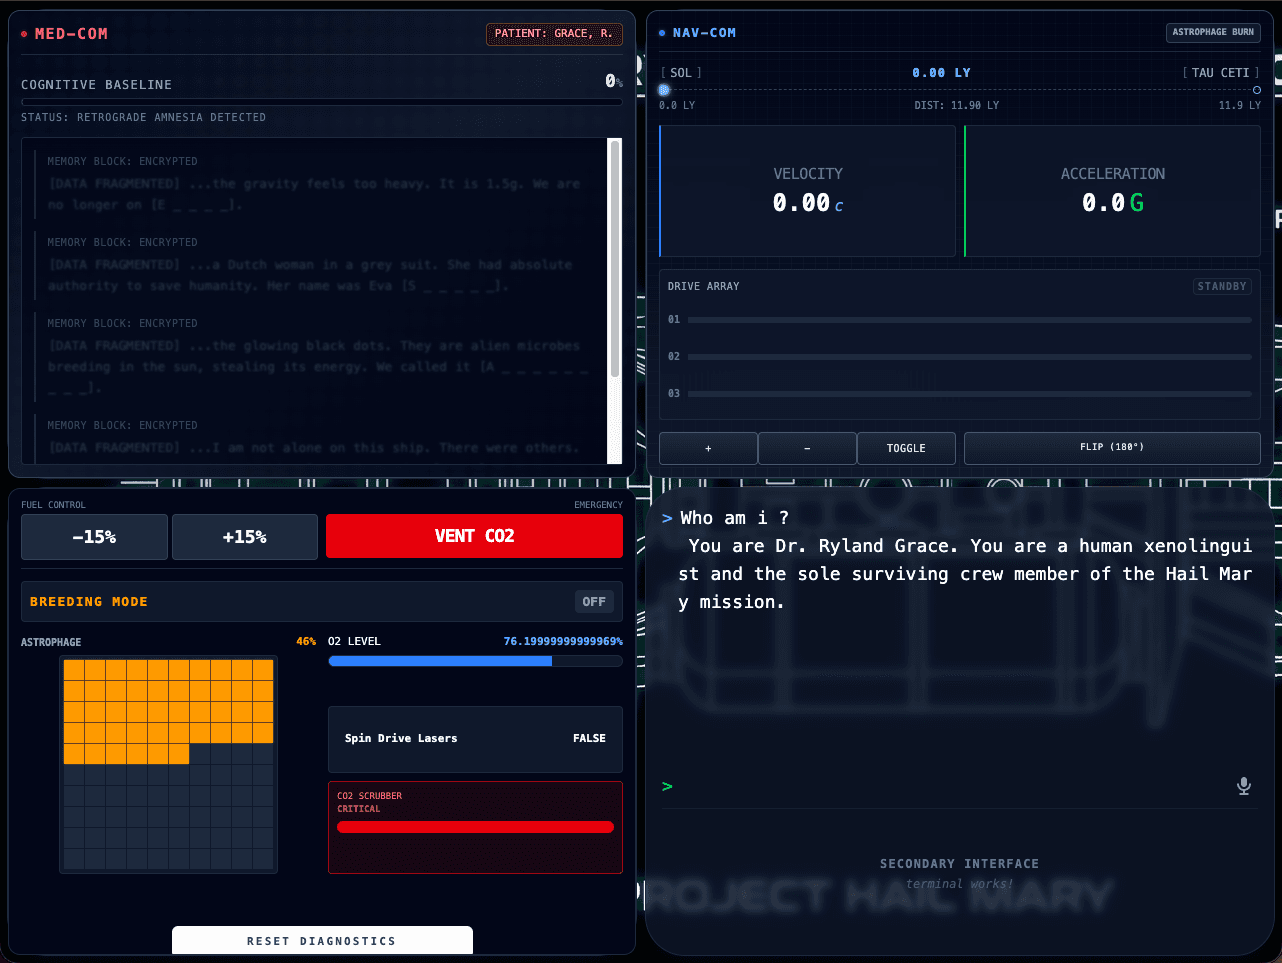Click the 'COGNITIVE BASELINE' label
Image resolution: width=1282 pixels, height=963 pixels.
[96, 85]
